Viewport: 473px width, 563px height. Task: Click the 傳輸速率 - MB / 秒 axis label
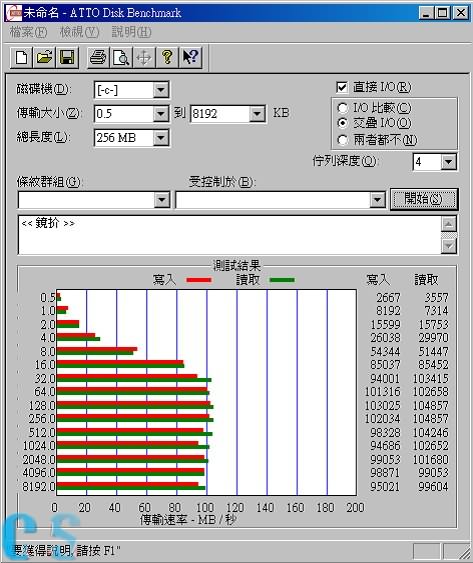click(188, 520)
